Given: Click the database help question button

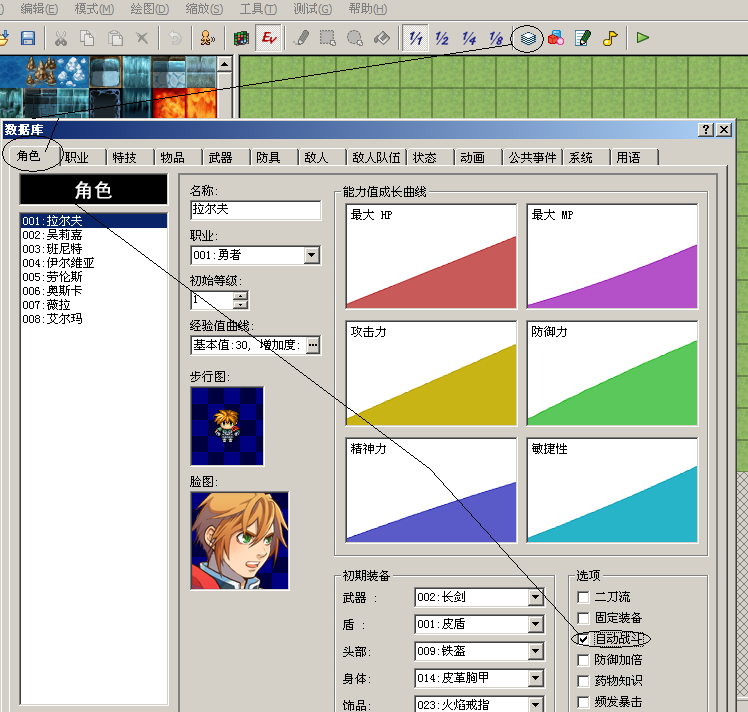Looking at the screenshot, I should click(706, 129).
